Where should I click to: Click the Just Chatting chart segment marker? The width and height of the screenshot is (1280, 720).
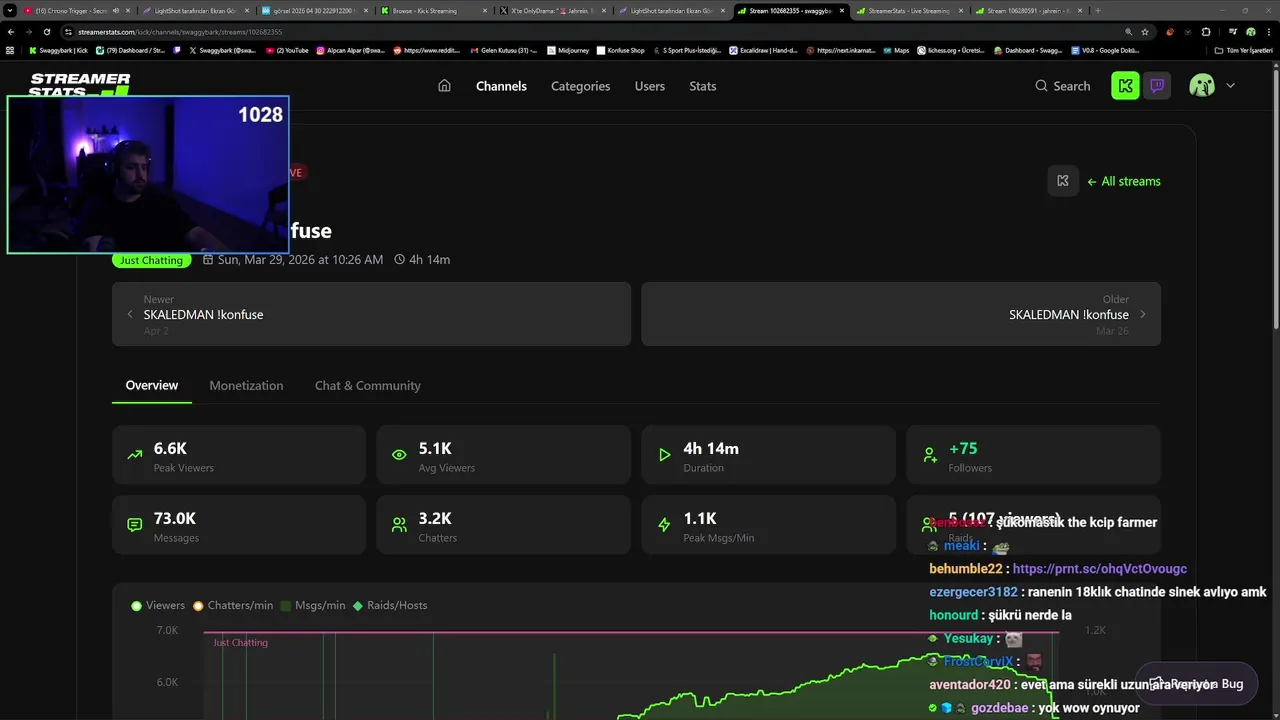tap(240, 642)
